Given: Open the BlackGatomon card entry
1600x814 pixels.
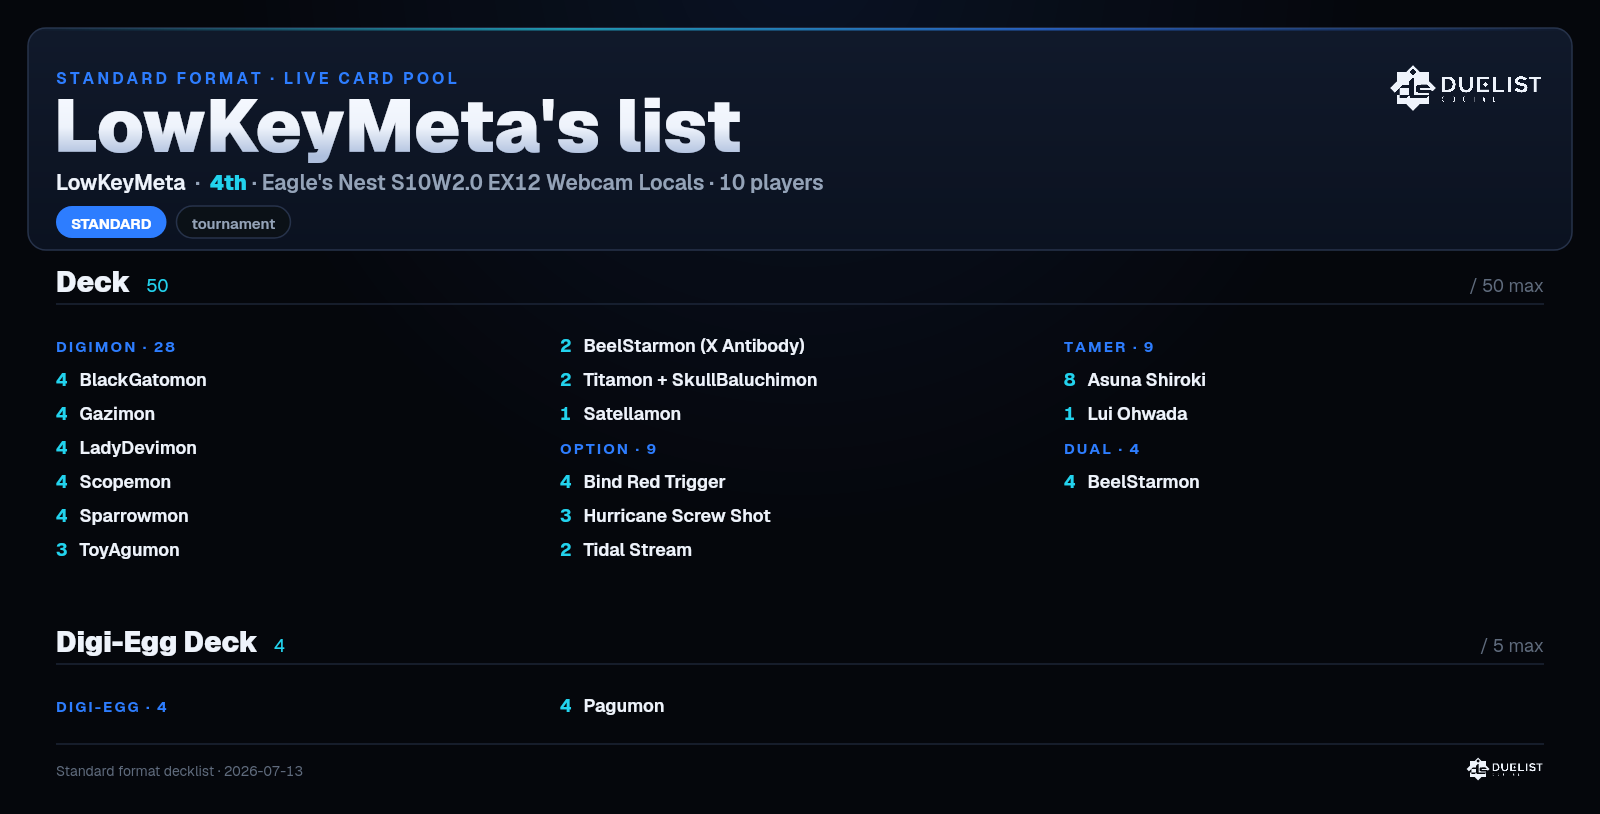Looking at the screenshot, I should (131, 380).
